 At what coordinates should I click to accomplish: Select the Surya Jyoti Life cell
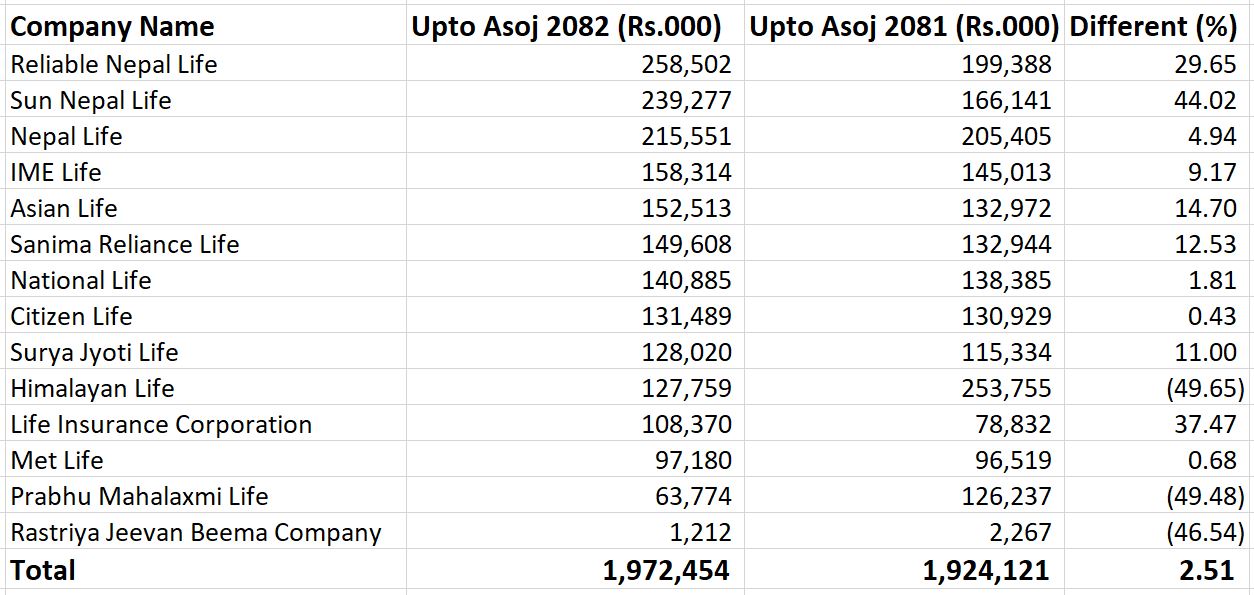pyautogui.click(x=95, y=353)
